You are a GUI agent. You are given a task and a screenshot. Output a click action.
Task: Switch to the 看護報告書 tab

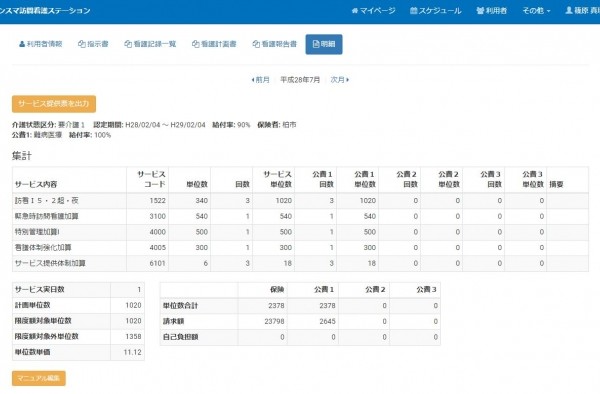click(275, 44)
